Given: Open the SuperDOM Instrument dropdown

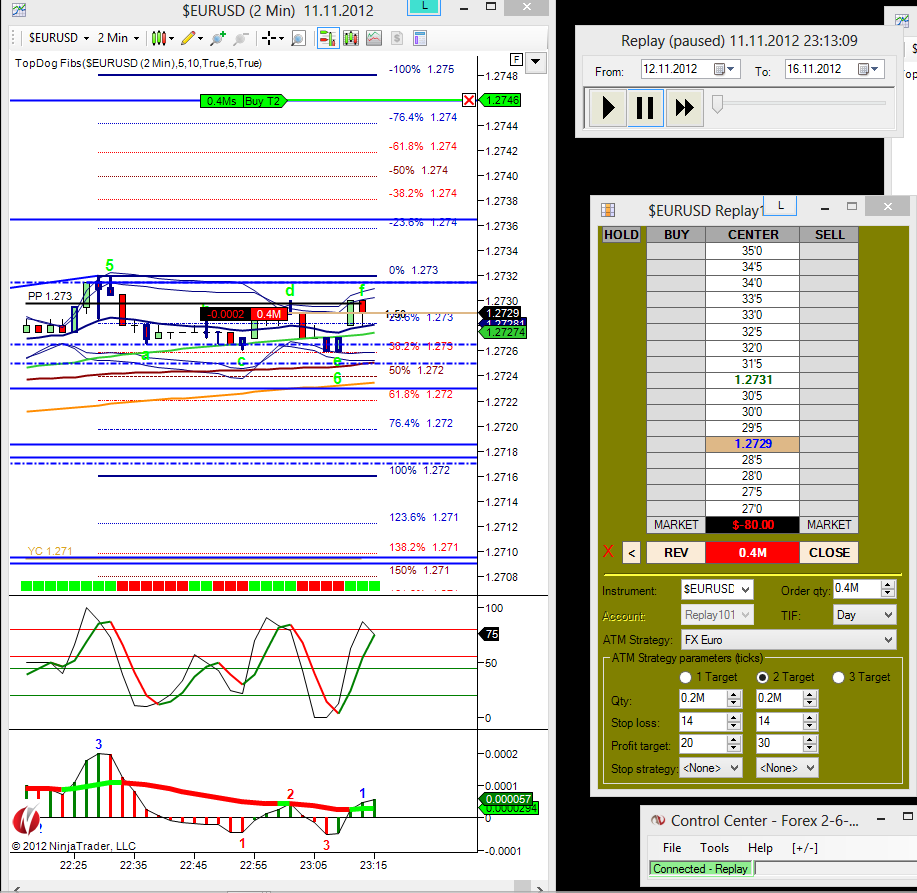Looking at the screenshot, I should [x=718, y=589].
